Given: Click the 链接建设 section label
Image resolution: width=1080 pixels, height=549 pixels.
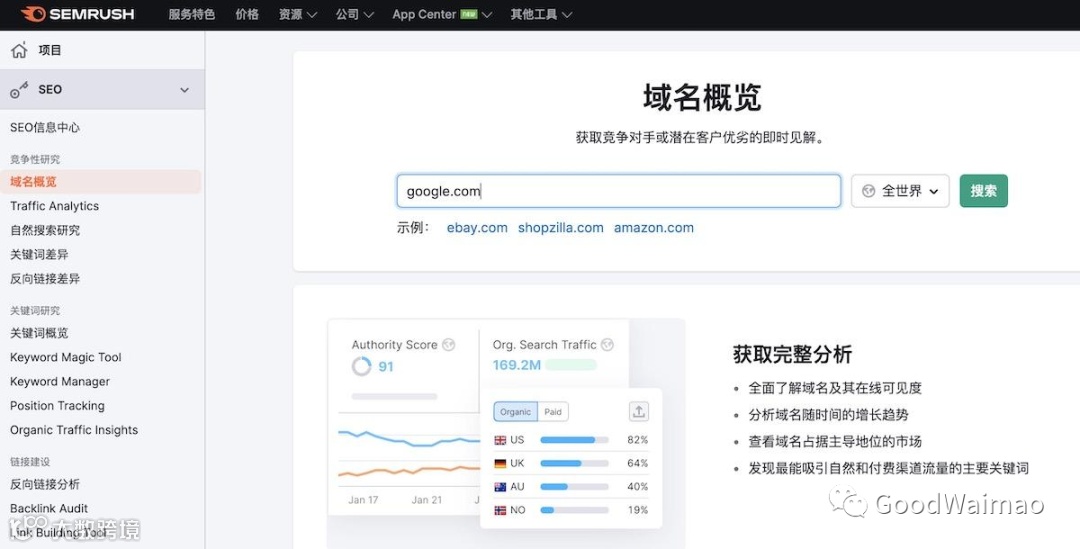Looking at the screenshot, I should (x=30, y=462).
